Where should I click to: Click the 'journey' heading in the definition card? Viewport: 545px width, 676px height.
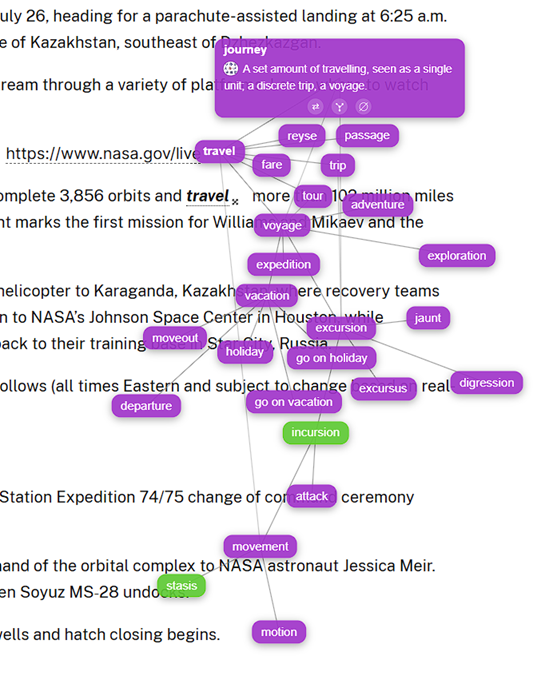(245, 50)
